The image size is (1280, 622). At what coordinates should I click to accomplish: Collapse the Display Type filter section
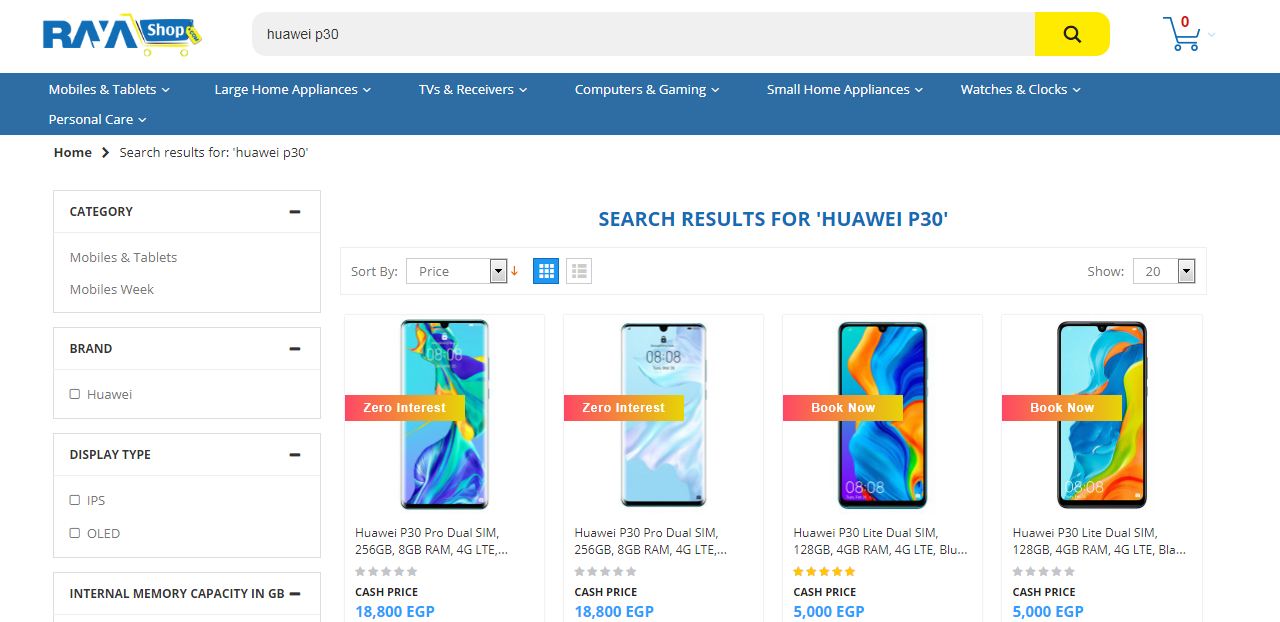294,455
